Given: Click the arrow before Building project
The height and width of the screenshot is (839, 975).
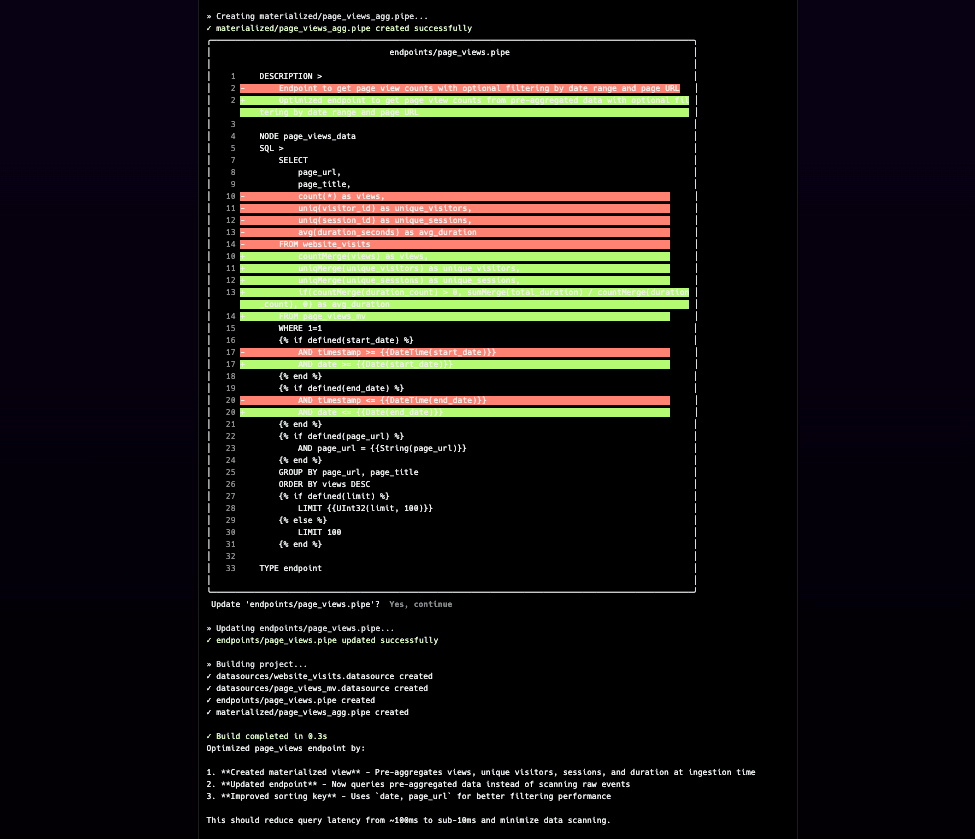Looking at the screenshot, I should tap(209, 664).
